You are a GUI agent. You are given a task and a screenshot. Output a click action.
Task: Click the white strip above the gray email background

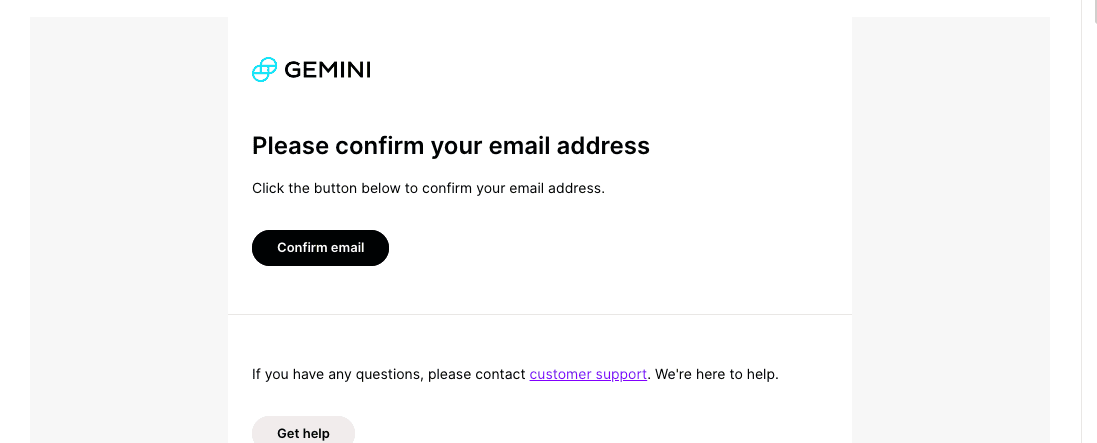click(540, 8)
